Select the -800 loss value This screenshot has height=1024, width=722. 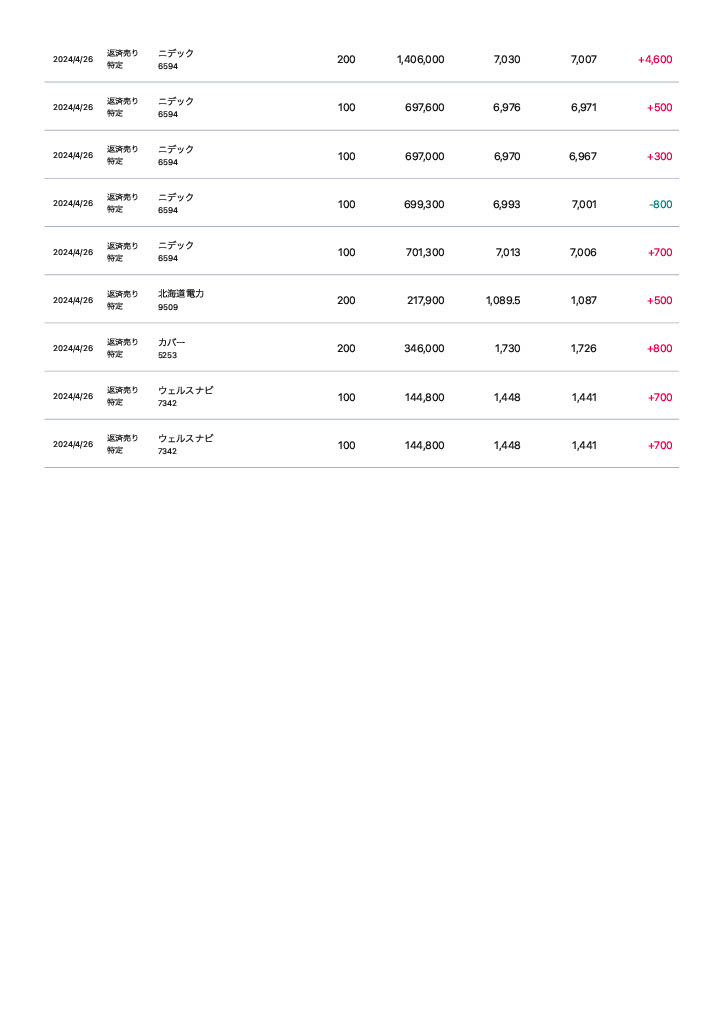coord(661,204)
